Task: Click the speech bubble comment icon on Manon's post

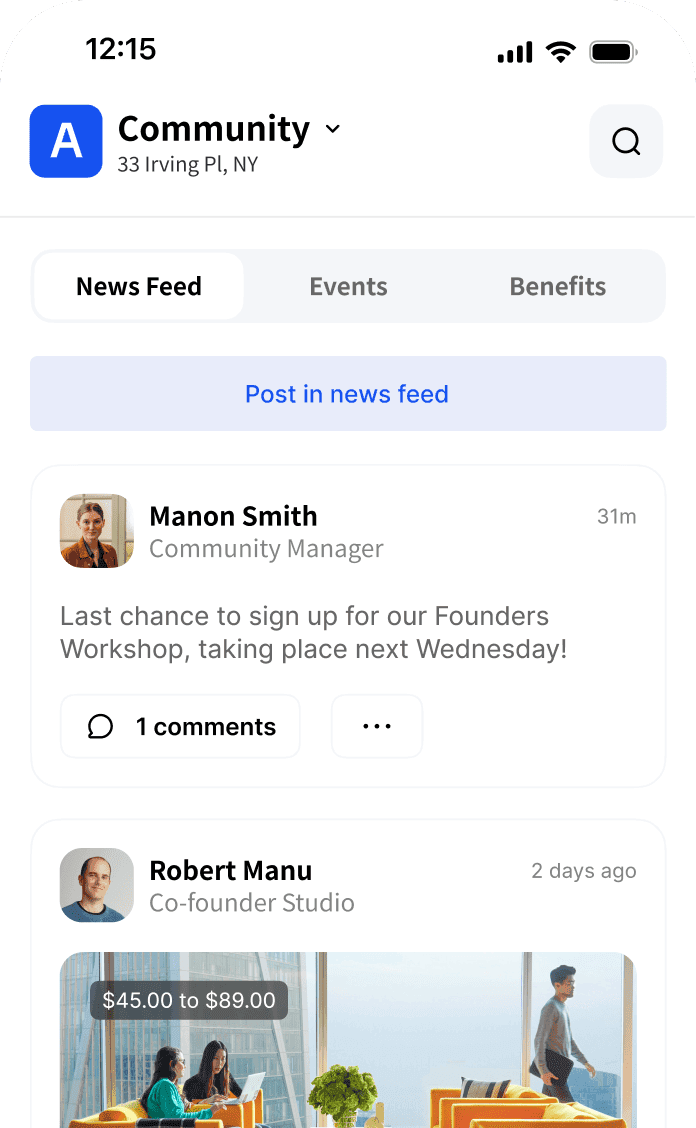Action: tap(100, 726)
